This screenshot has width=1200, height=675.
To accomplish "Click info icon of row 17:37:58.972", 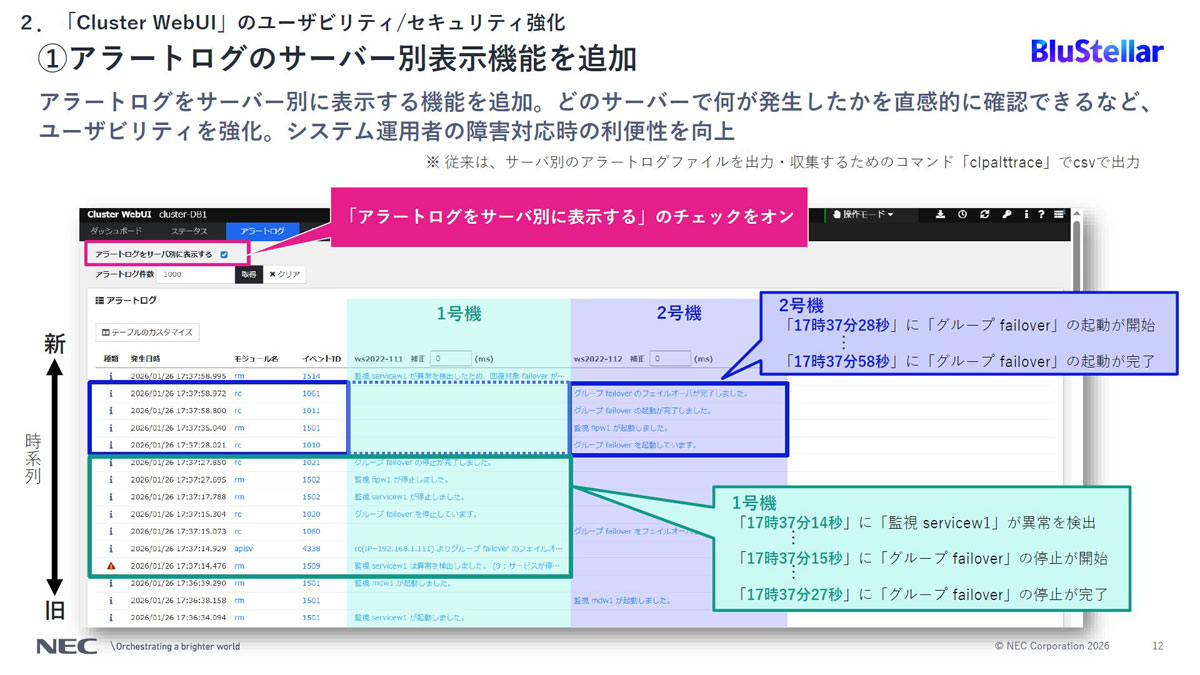I will click(111, 393).
